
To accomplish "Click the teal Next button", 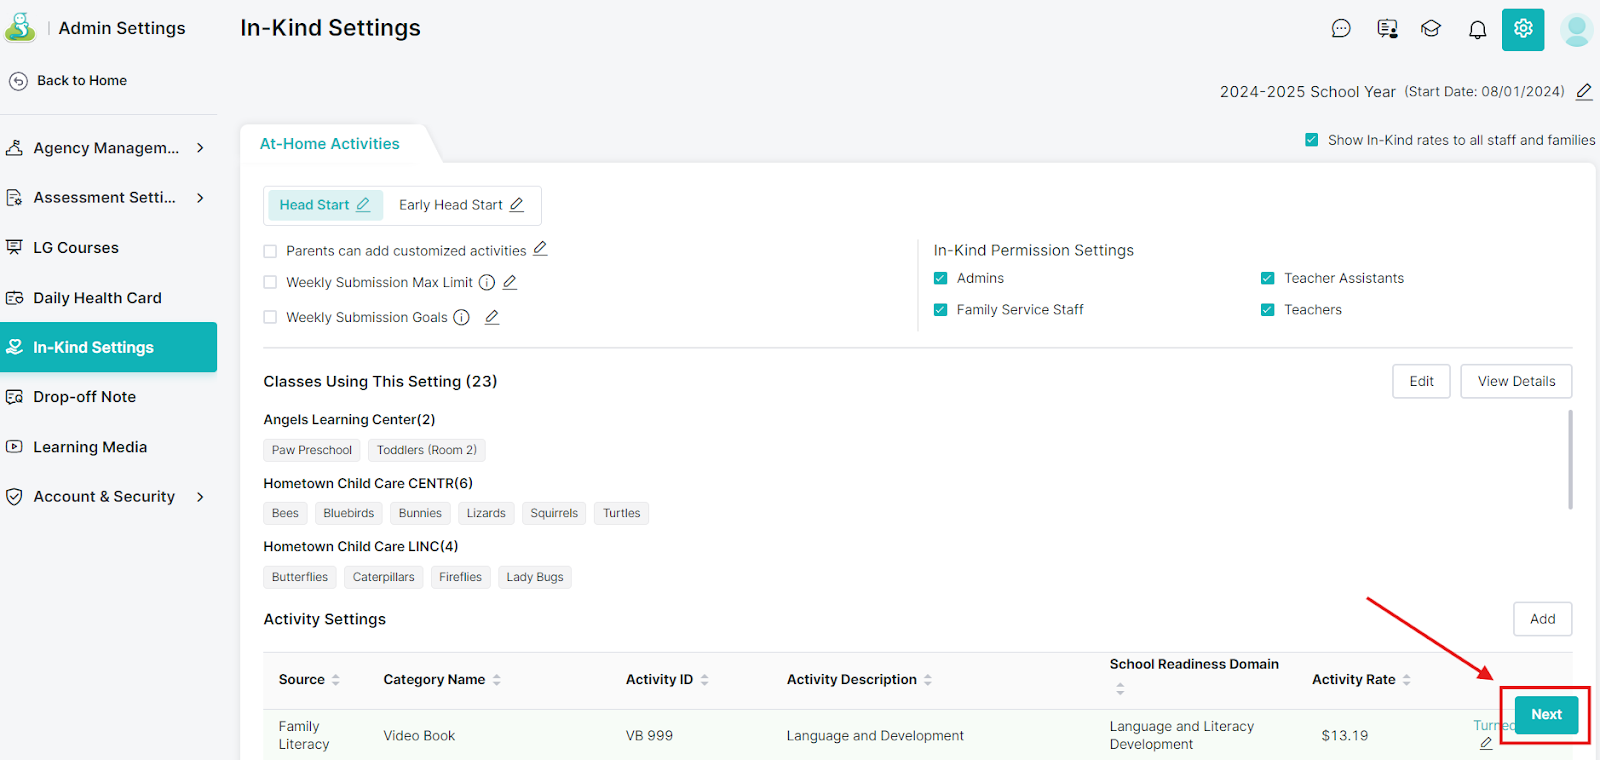I will coord(1545,714).
